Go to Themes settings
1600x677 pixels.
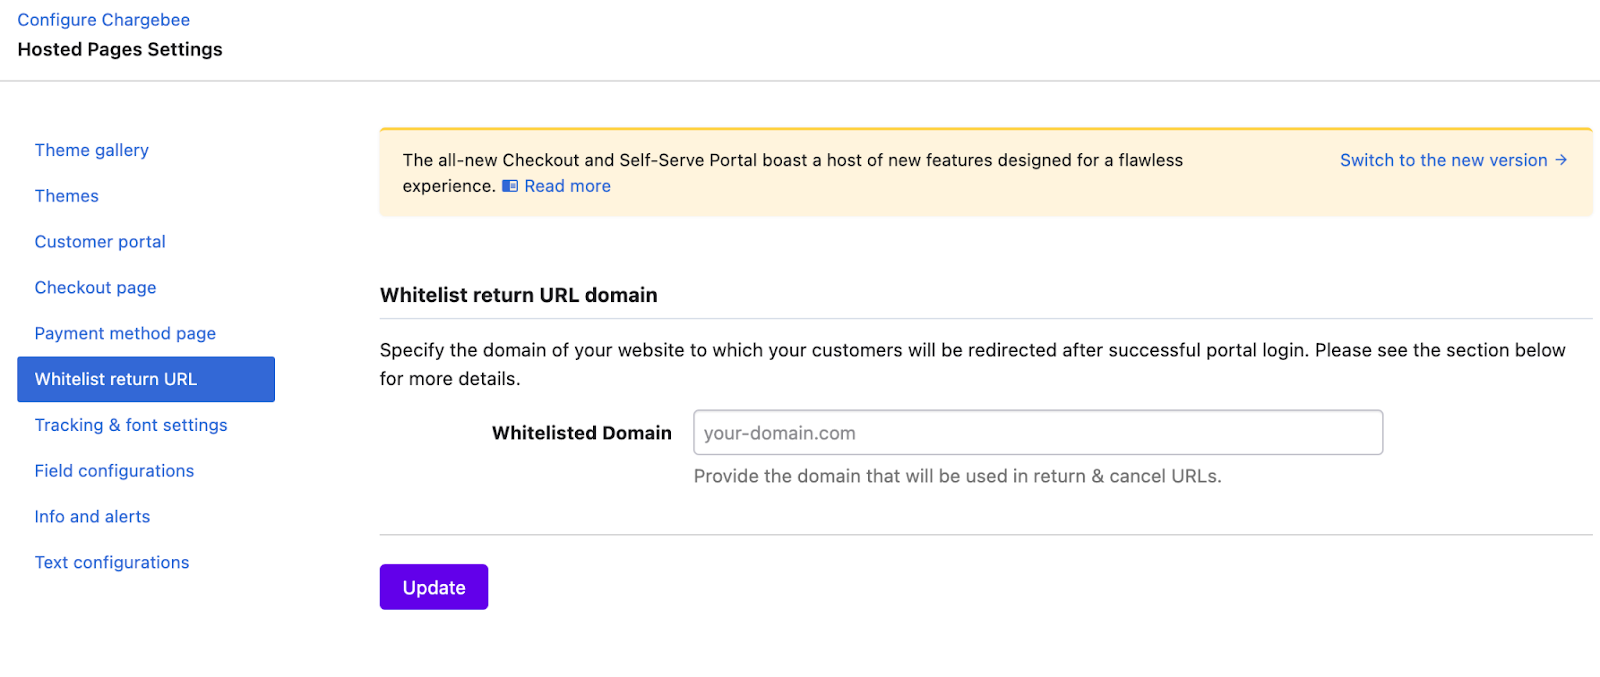tap(67, 196)
